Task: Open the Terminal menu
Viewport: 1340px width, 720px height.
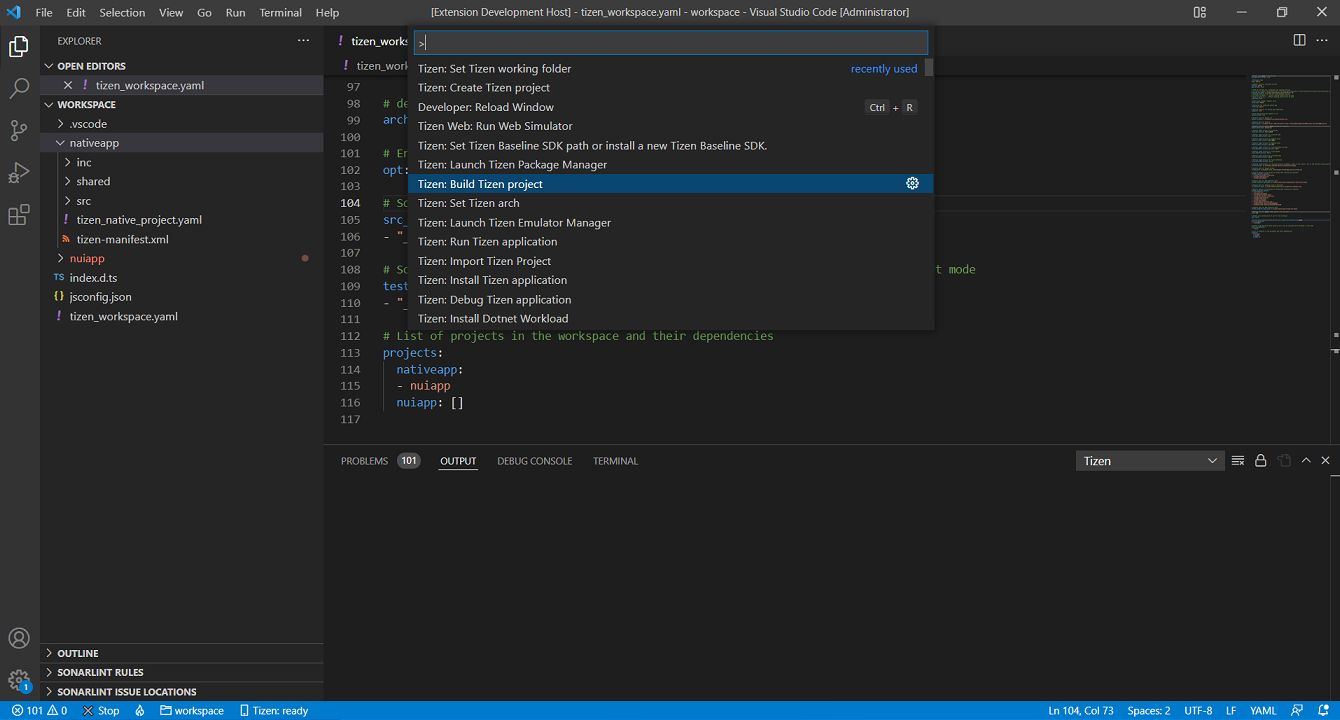Action: coord(280,13)
